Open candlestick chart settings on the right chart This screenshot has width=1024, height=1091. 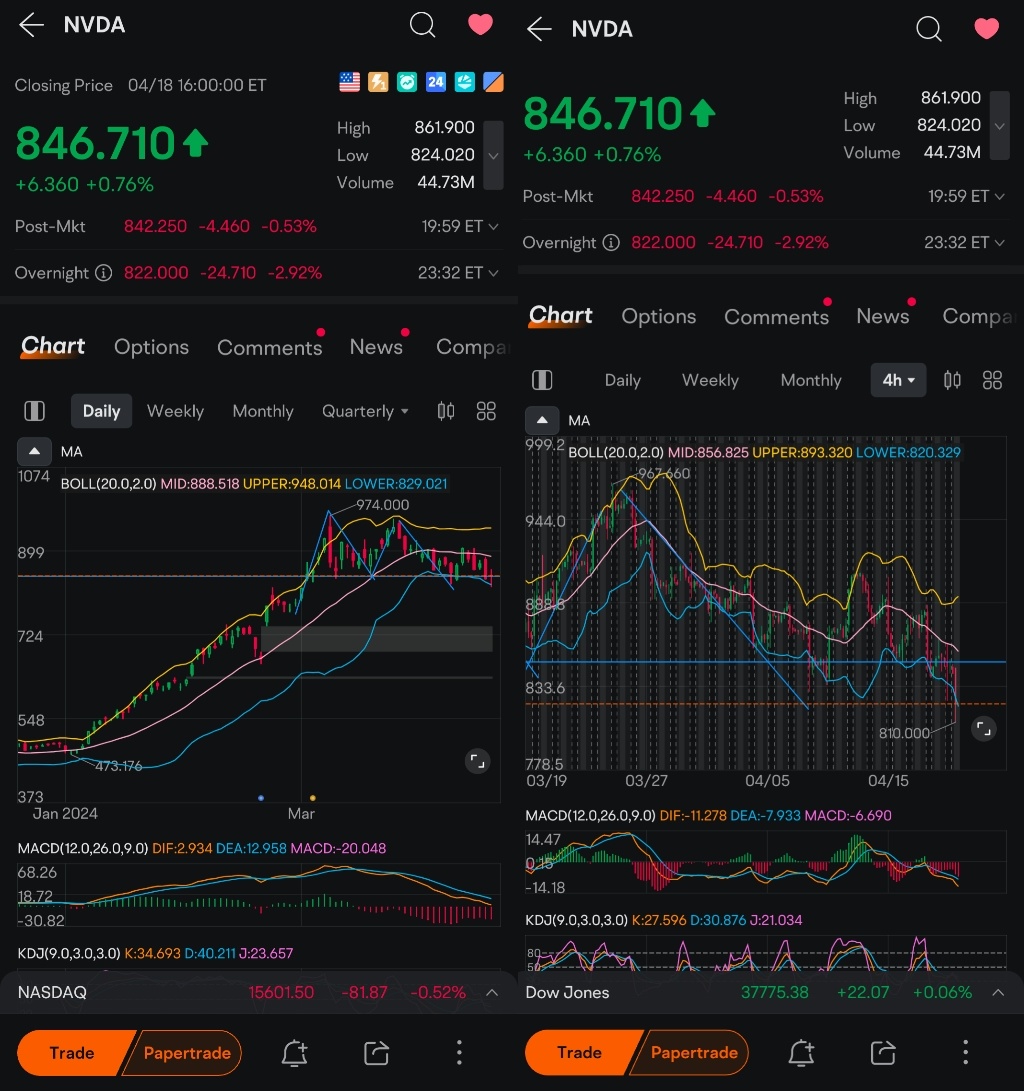(952, 380)
